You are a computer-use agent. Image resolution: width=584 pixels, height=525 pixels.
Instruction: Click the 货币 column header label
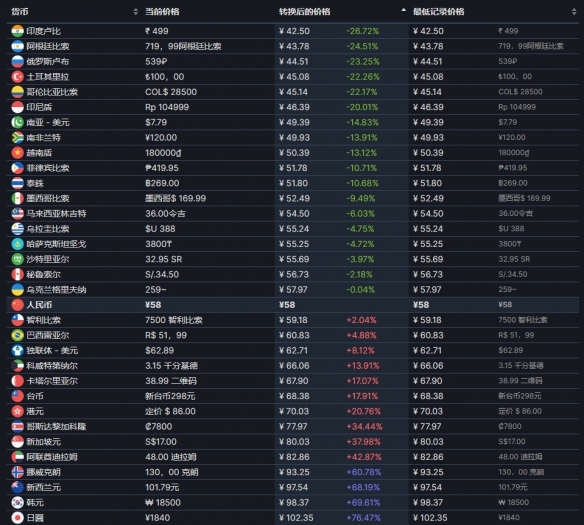(x=20, y=12)
